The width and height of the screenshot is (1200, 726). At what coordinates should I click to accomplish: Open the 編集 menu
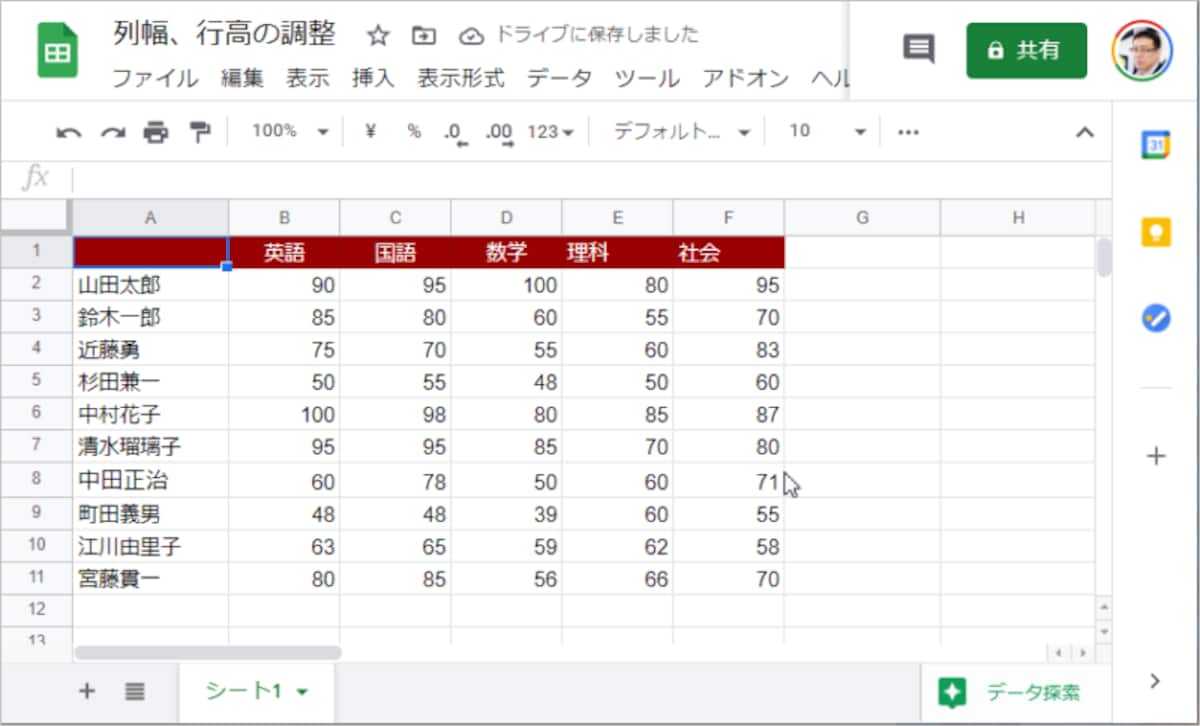coord(242,78)
